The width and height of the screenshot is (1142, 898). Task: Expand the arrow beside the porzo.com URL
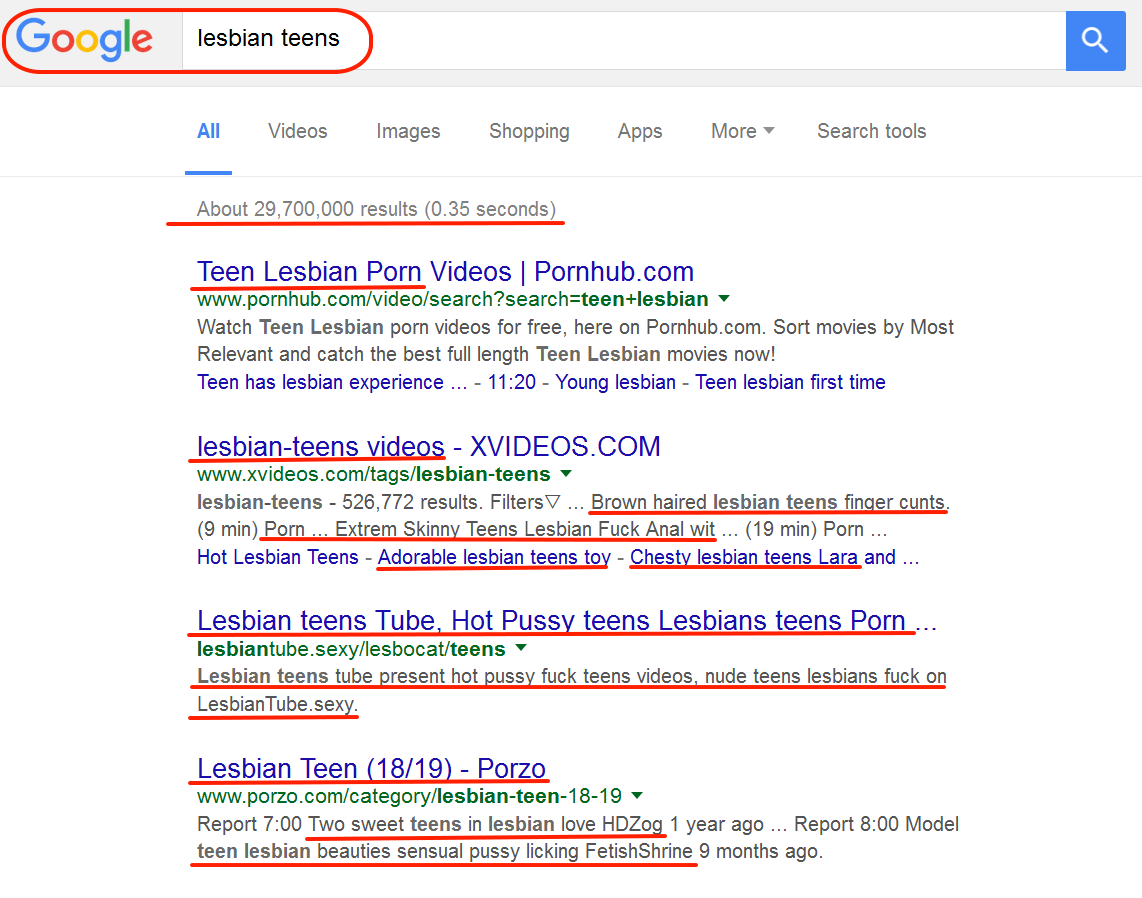tap(637, 795)
